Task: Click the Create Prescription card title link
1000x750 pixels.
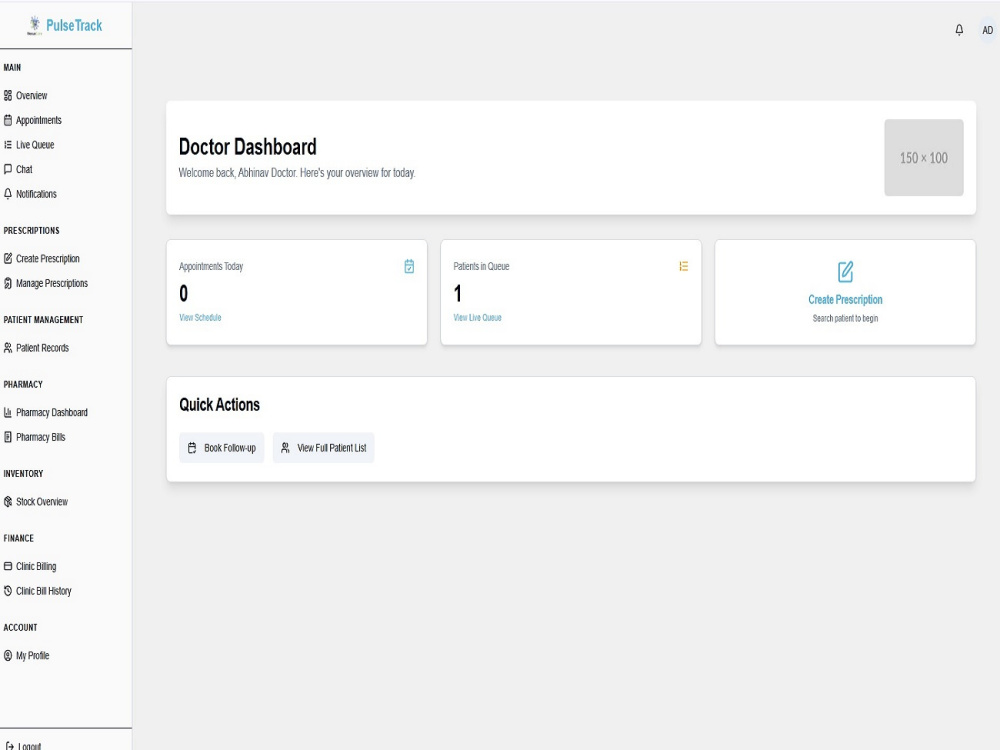Action: 845,300
